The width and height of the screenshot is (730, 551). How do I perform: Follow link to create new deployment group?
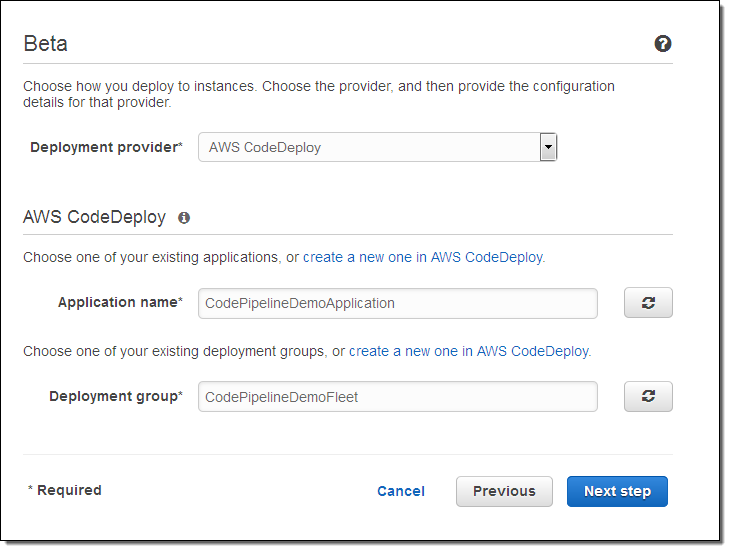[469, 351]
